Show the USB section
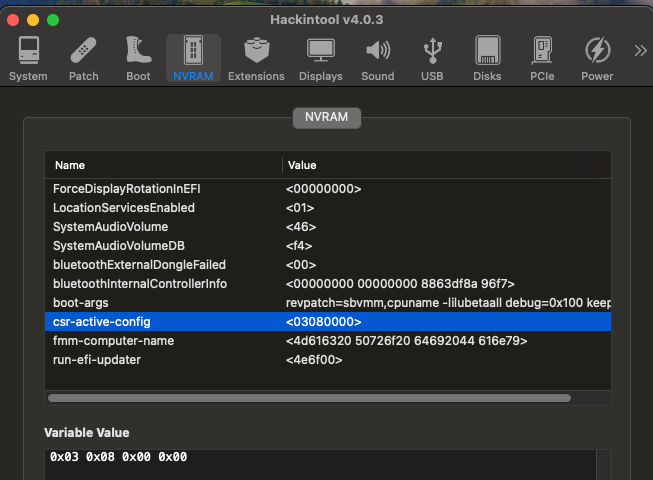The image size is (653, 480). point(432,58)
